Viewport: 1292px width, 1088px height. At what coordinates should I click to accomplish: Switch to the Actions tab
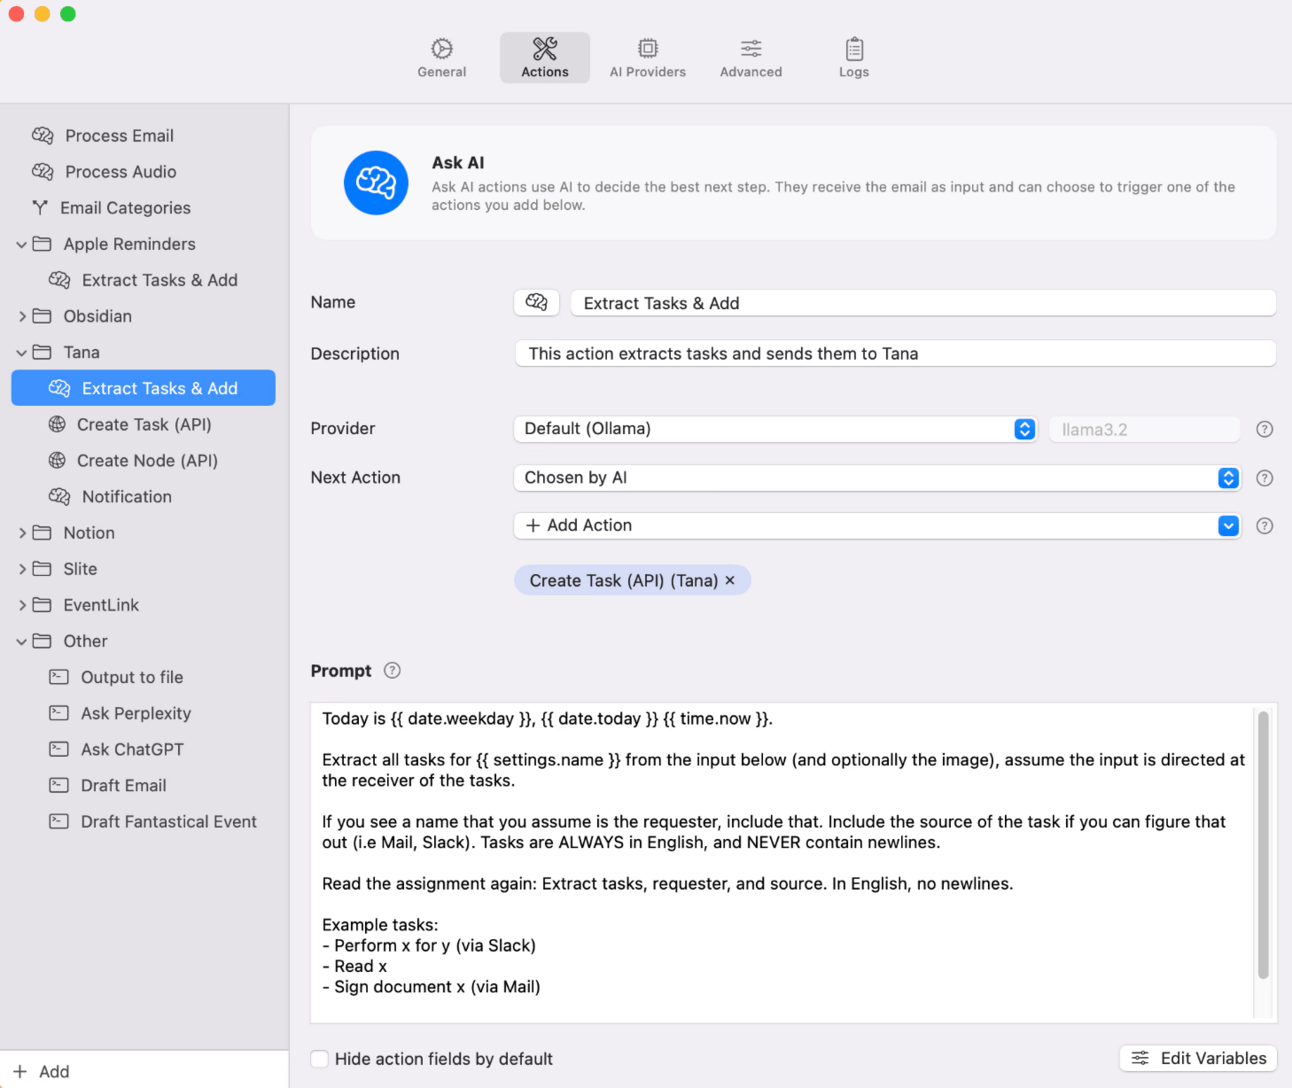545,58
